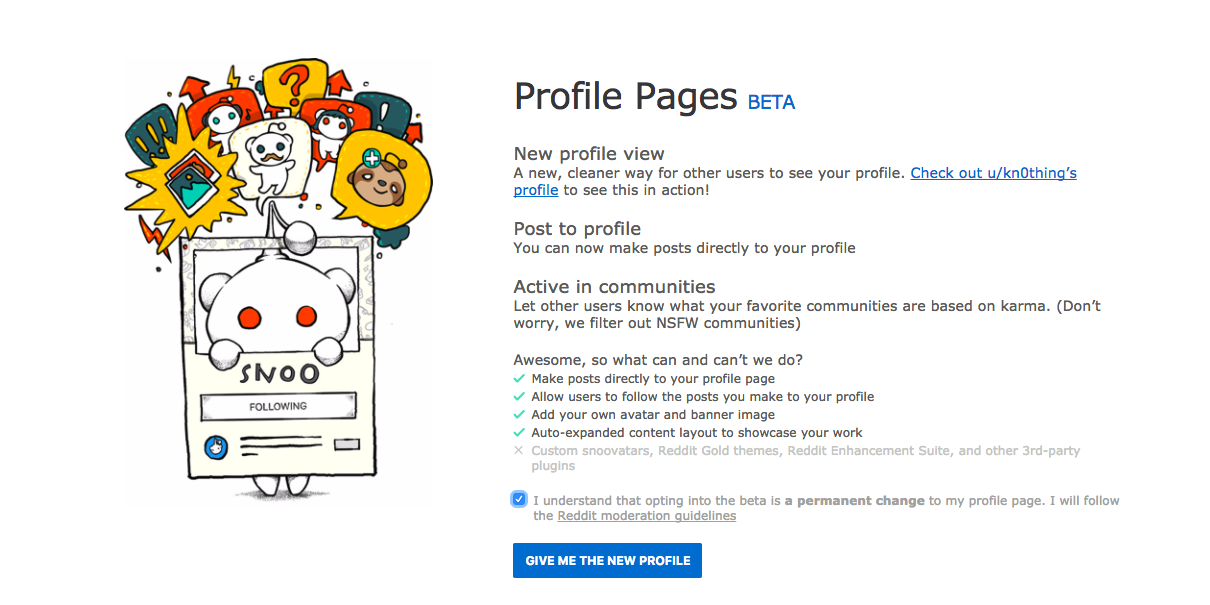The image size is (1210, 605).
Task: Open the Reddit moderation guidelines link
Action: pos(646,515)
